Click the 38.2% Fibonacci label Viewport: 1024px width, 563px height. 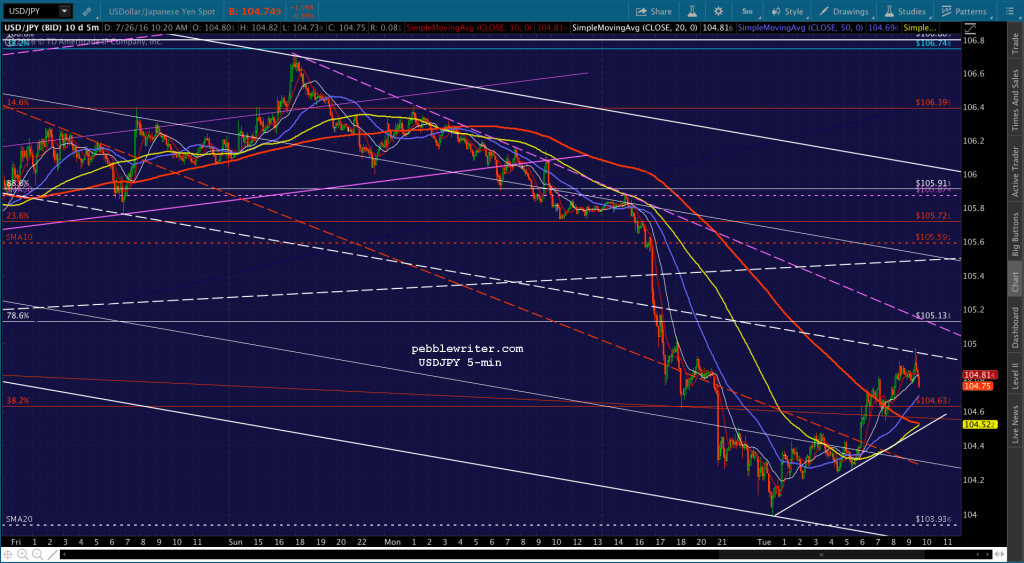click(18, 400)
